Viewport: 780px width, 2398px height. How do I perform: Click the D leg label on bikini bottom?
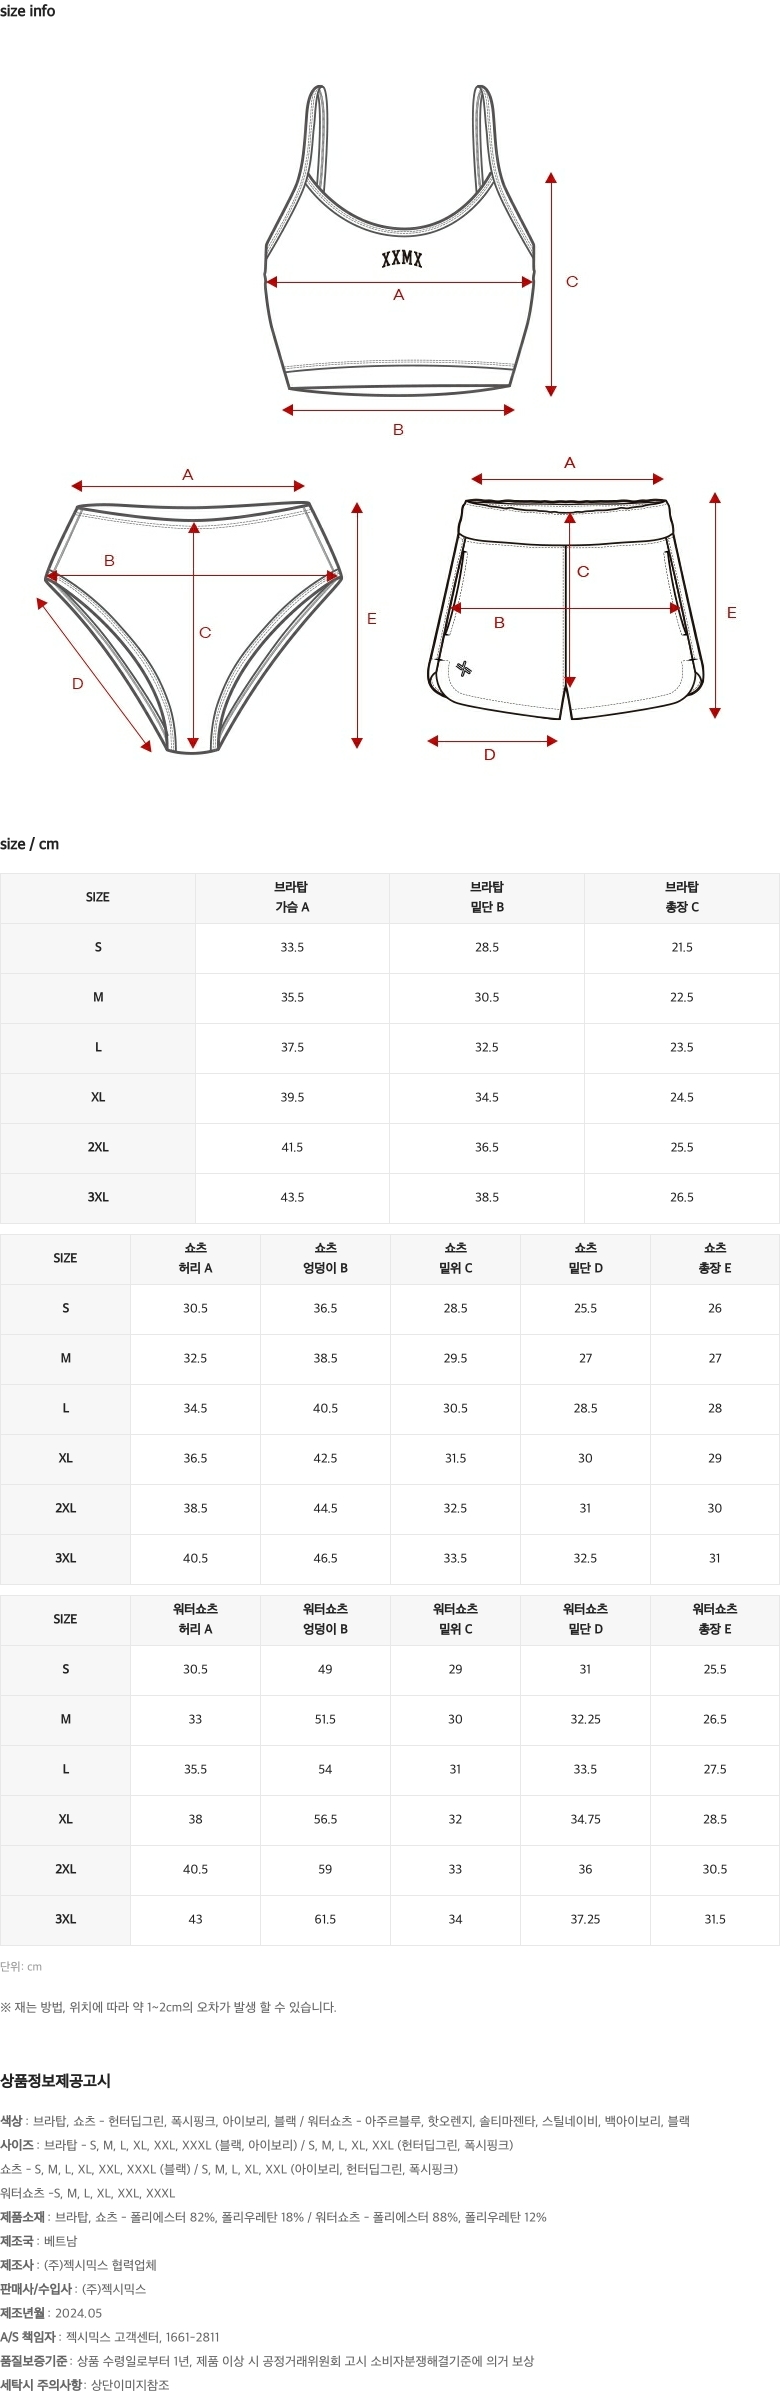pos(78,684)
